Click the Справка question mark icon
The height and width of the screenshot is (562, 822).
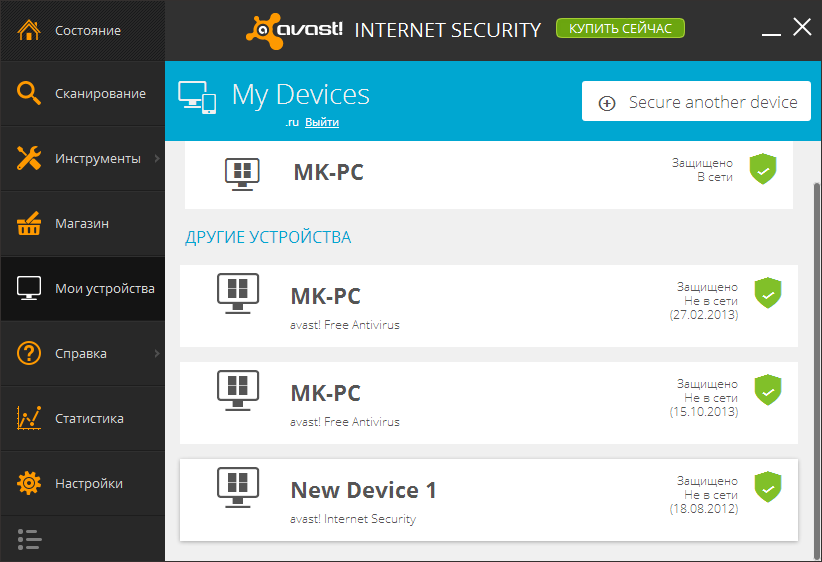point(29,353)
